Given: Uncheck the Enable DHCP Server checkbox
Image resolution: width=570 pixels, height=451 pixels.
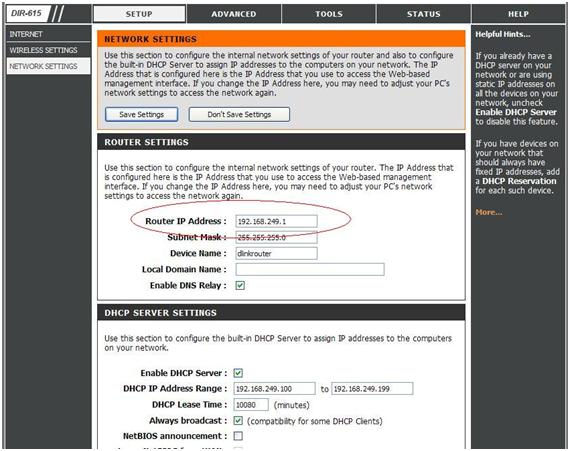Looking at the screenshot, I should [x=238, y=373].
